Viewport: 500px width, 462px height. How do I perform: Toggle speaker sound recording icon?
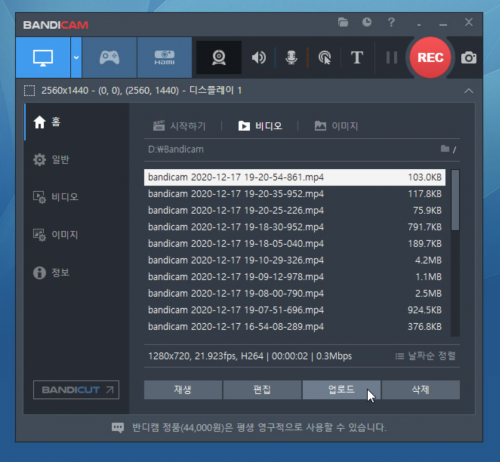(x=259, y=58)
